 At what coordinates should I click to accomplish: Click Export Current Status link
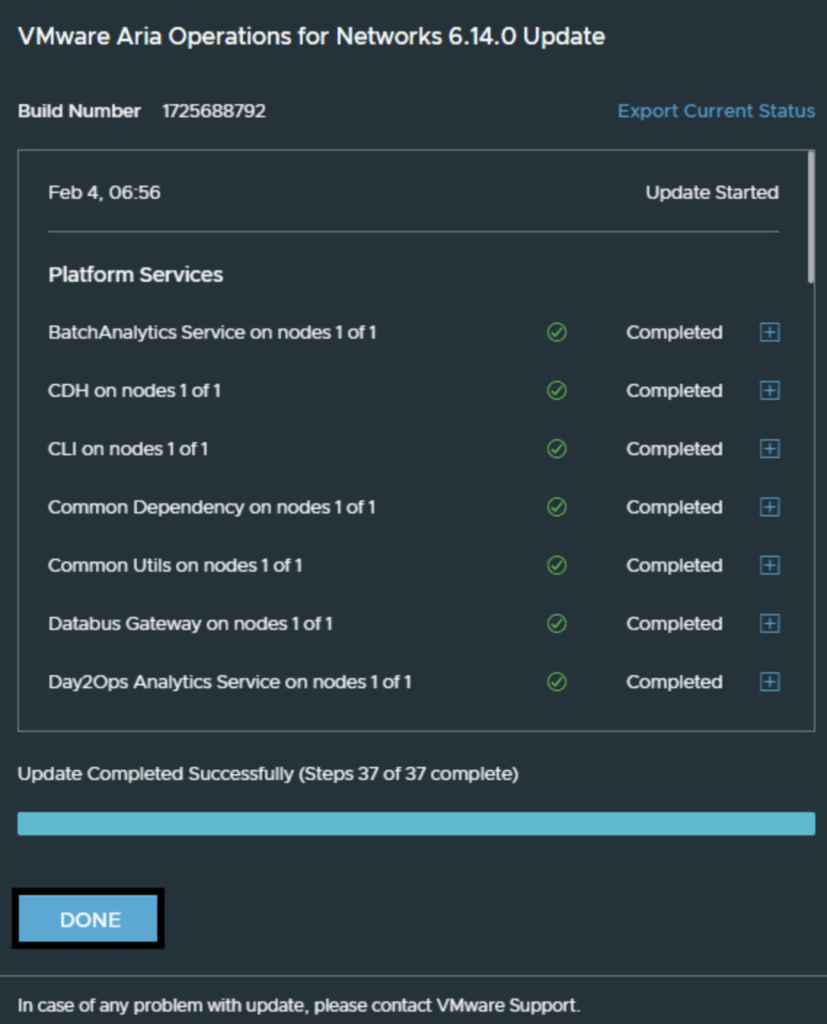(x=716, y=111)
